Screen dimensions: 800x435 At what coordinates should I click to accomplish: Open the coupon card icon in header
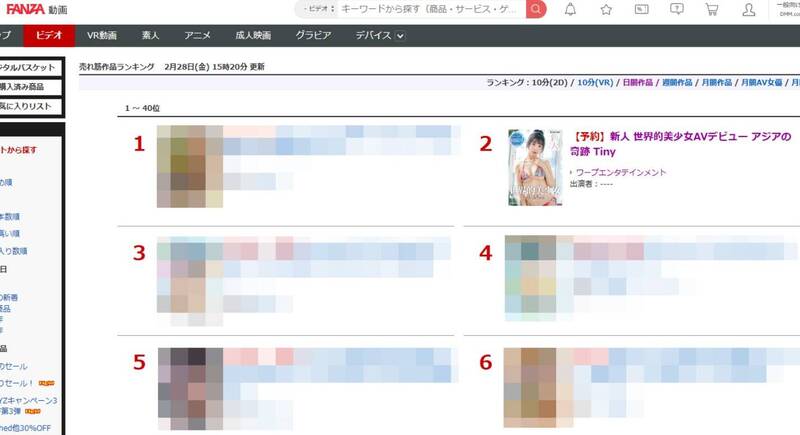(x=641, y=9)
